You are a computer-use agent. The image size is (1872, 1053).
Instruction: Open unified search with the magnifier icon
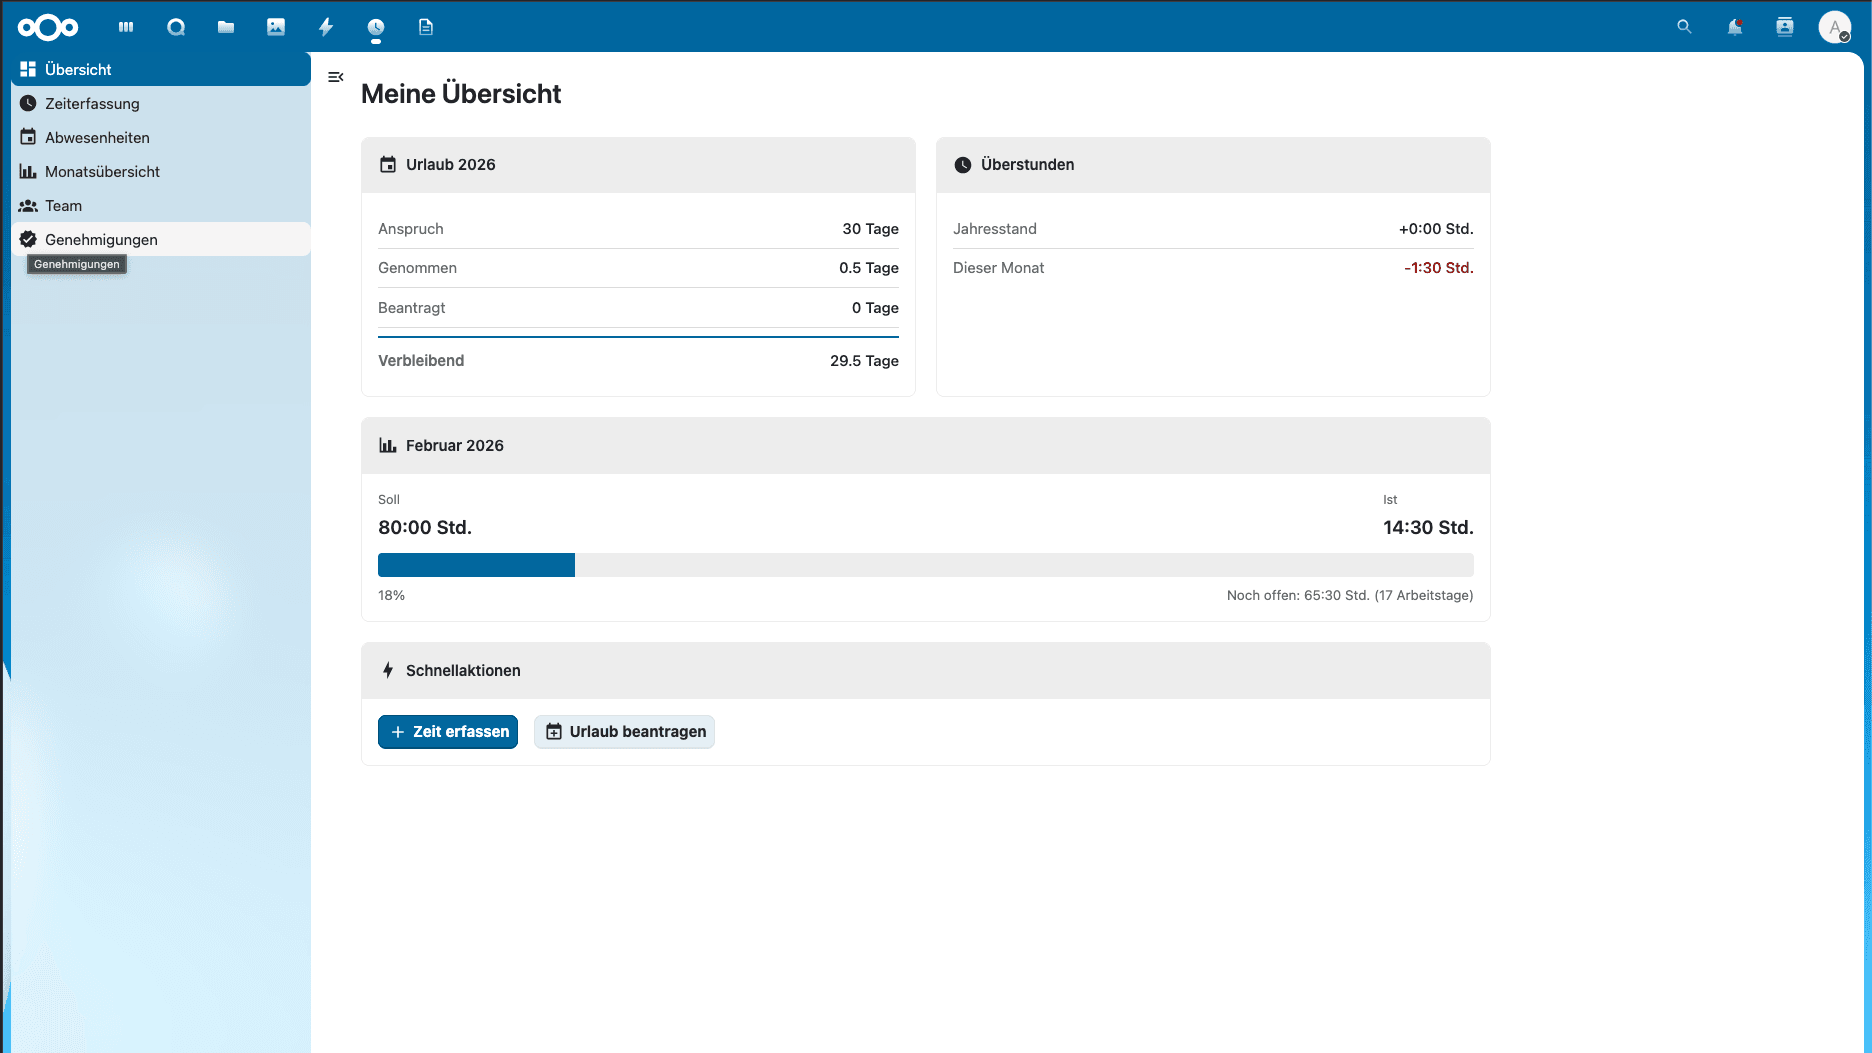click(x=1684, y=27)
